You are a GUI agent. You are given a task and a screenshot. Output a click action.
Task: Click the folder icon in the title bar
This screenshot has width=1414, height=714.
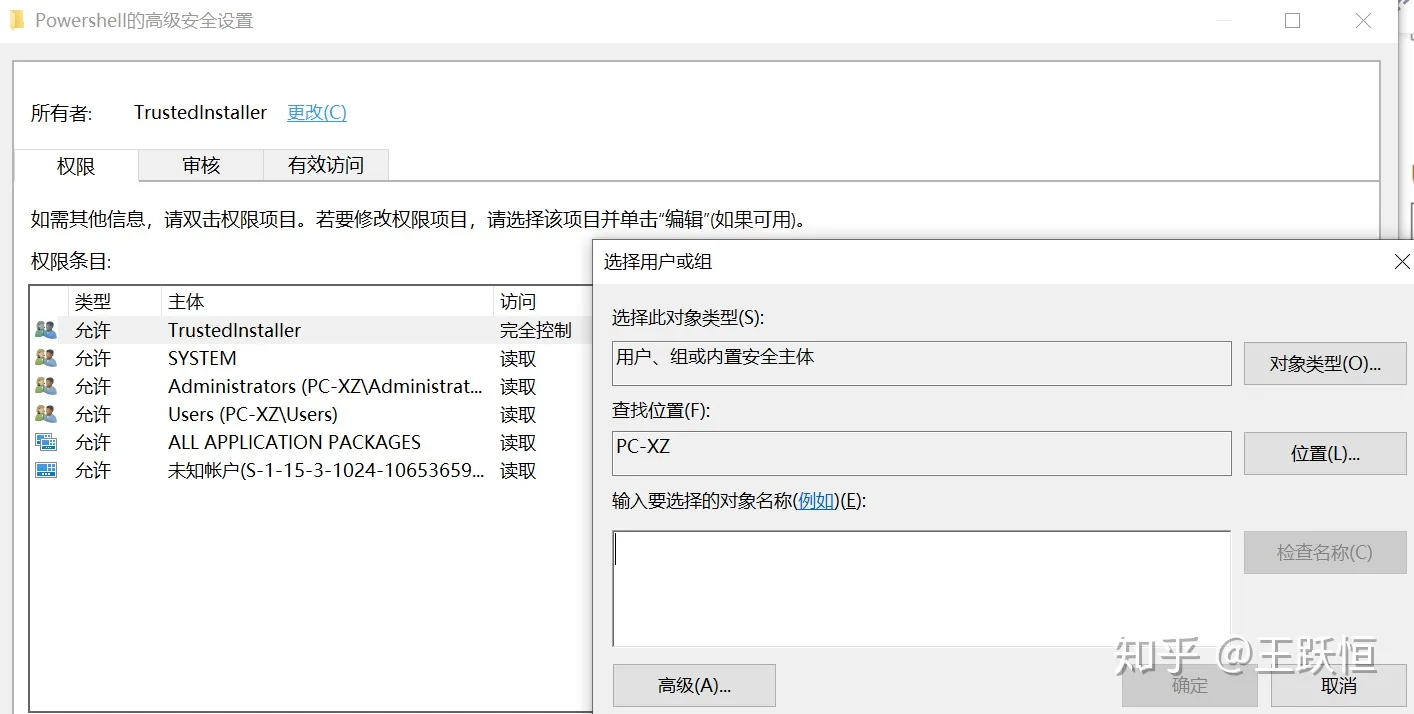[x=17, y=20]
